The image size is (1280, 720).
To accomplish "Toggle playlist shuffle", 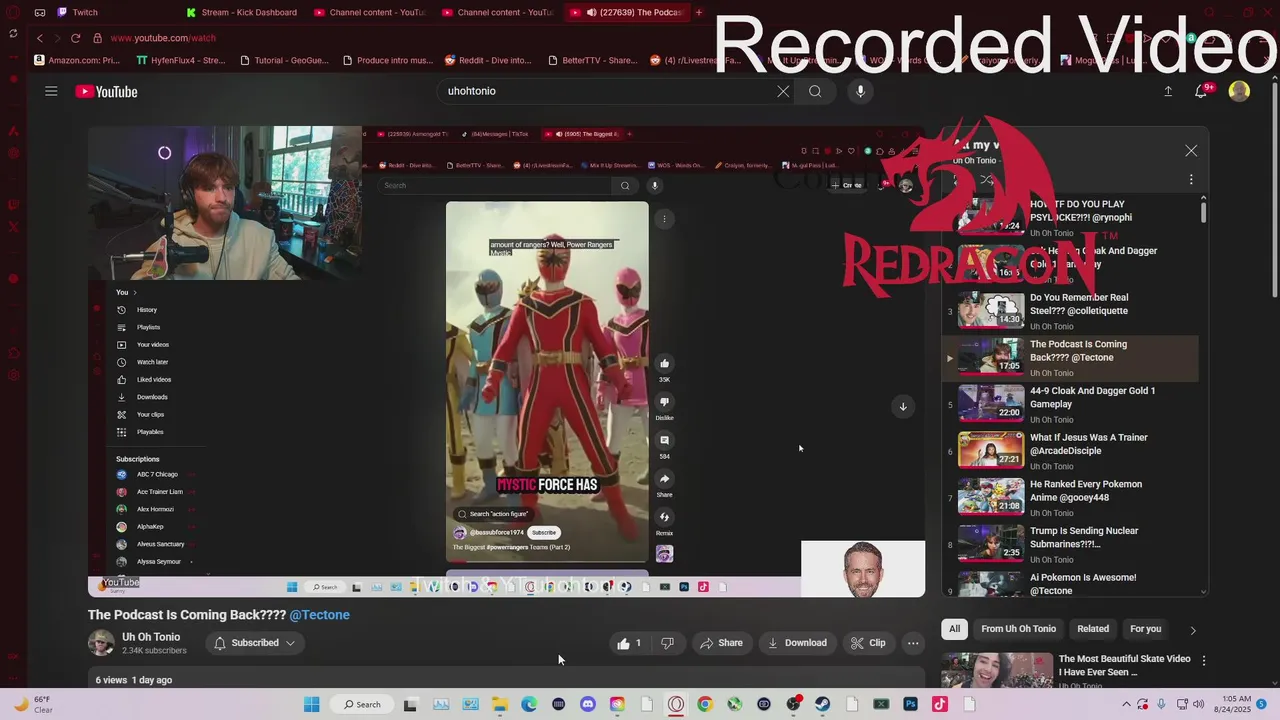I will (987, 180).
